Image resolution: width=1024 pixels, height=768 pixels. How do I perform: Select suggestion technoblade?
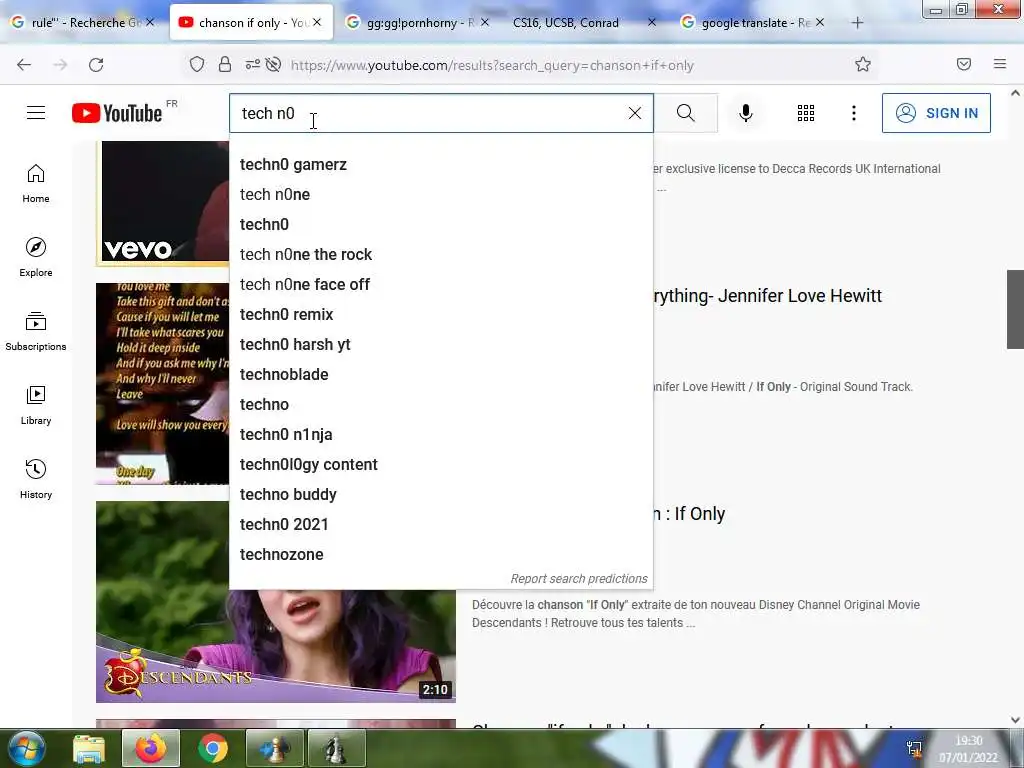click(x=441, y=375)
